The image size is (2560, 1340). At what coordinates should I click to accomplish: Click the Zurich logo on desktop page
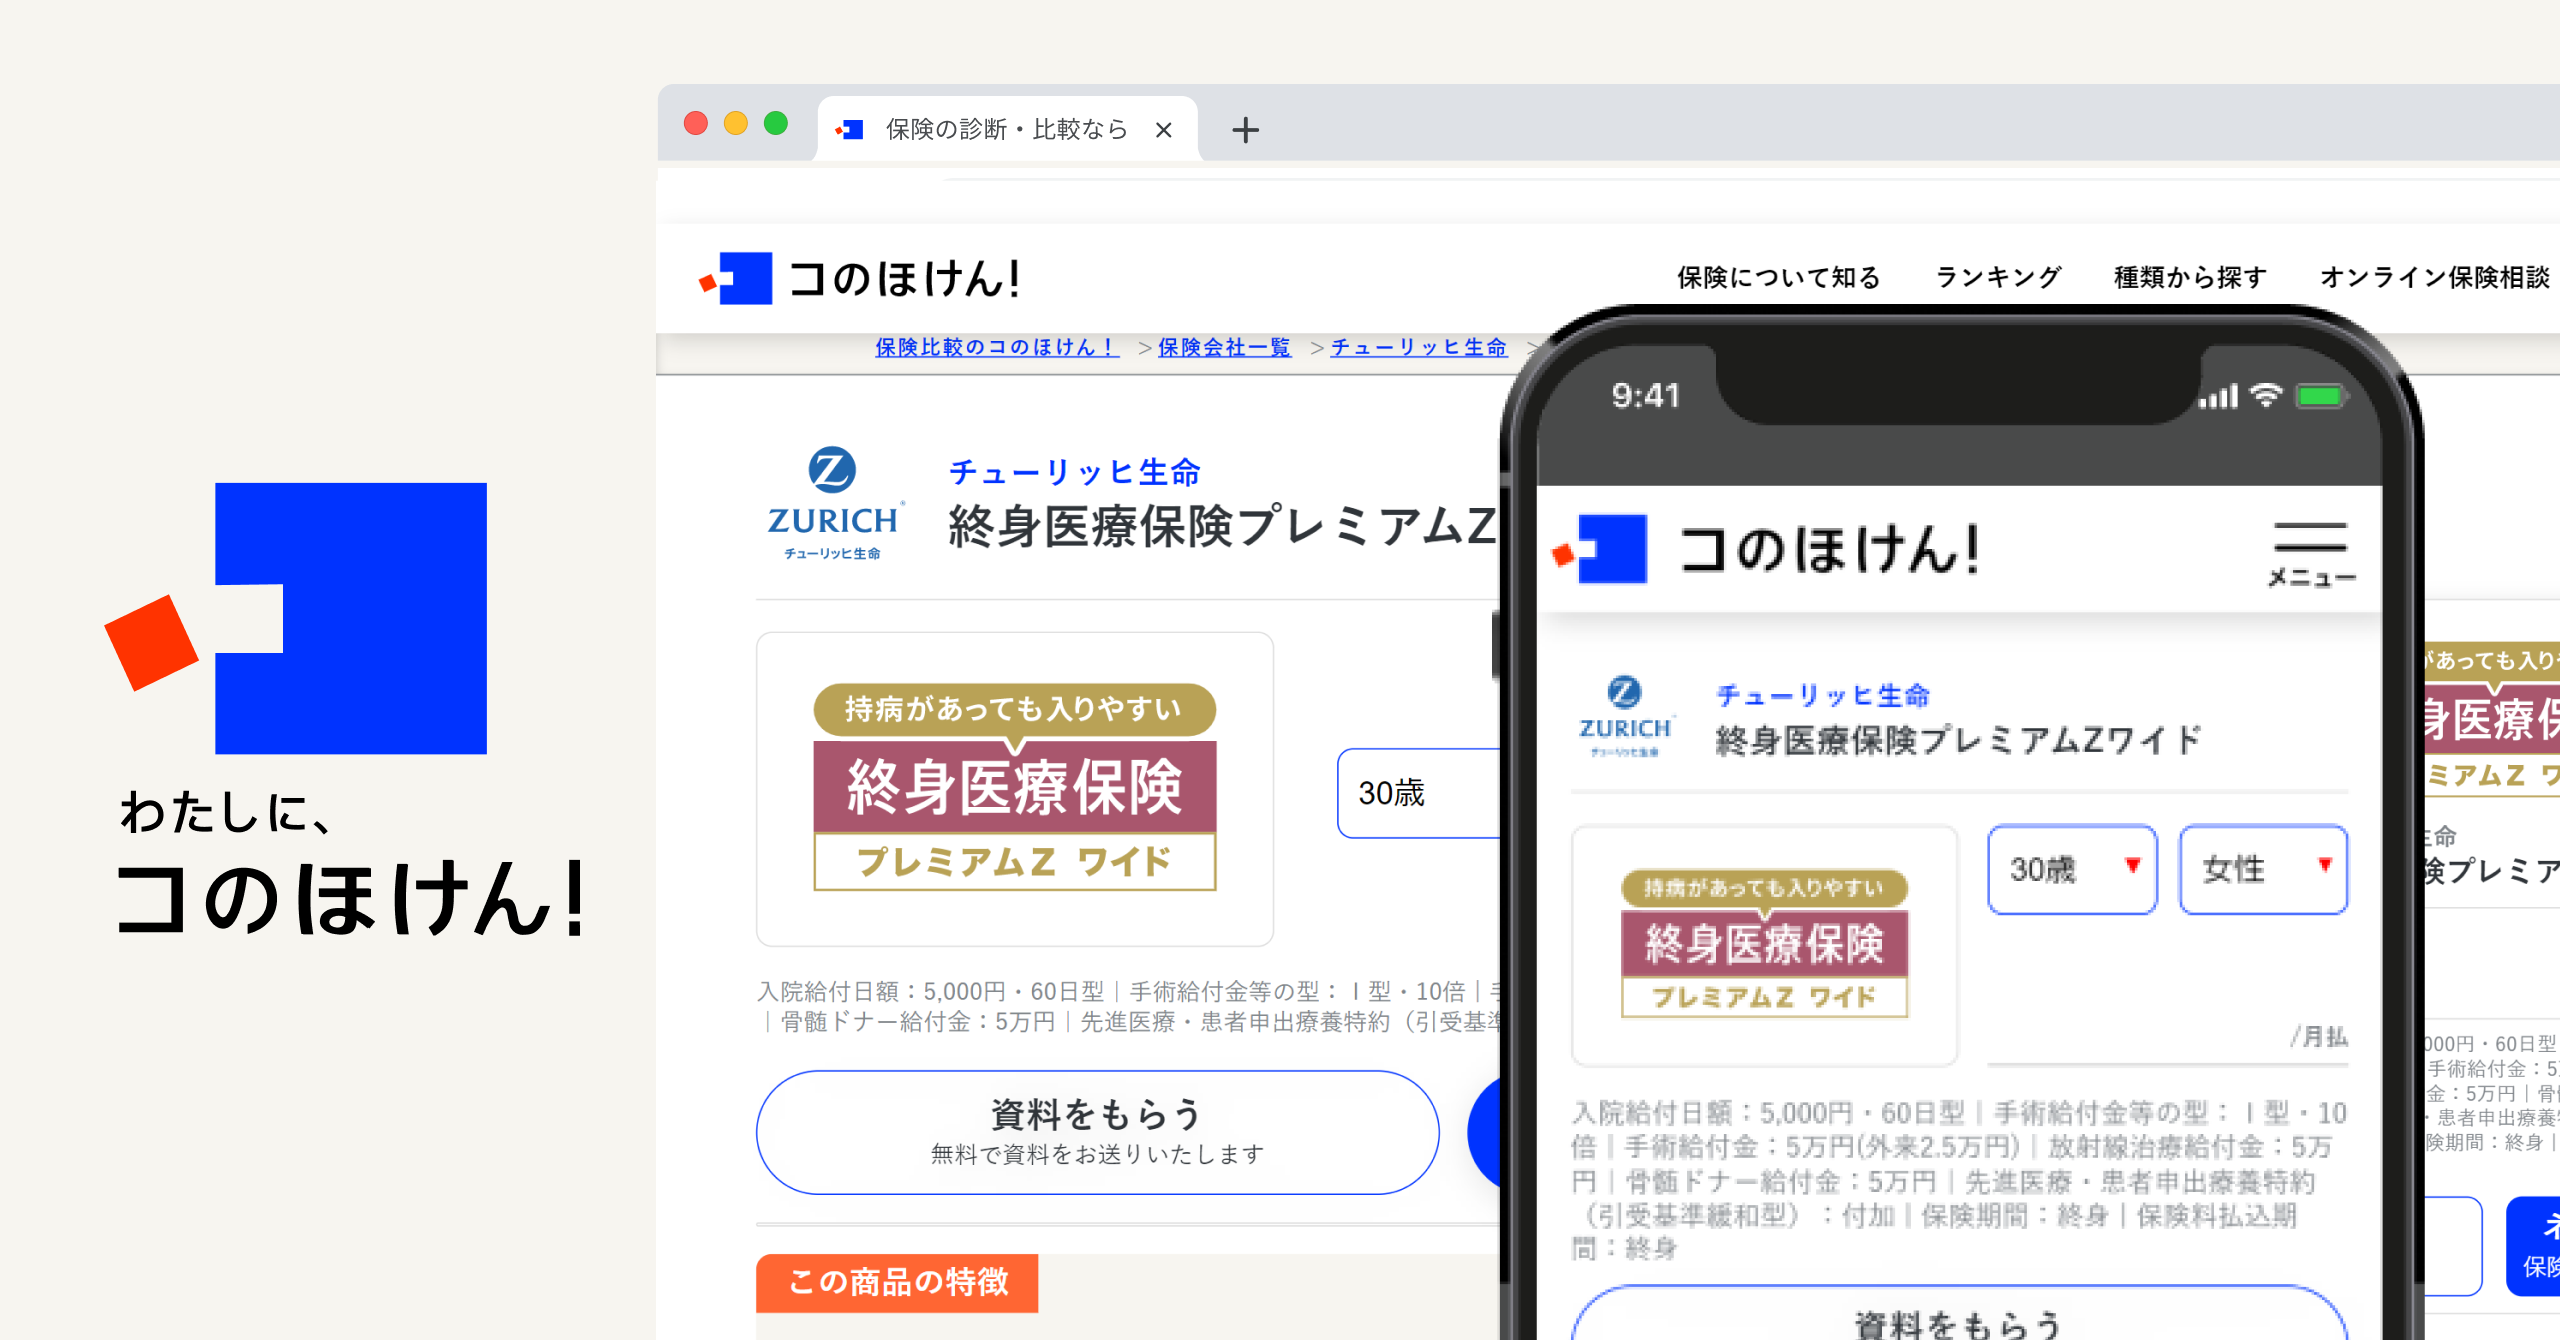pos(833,503)
